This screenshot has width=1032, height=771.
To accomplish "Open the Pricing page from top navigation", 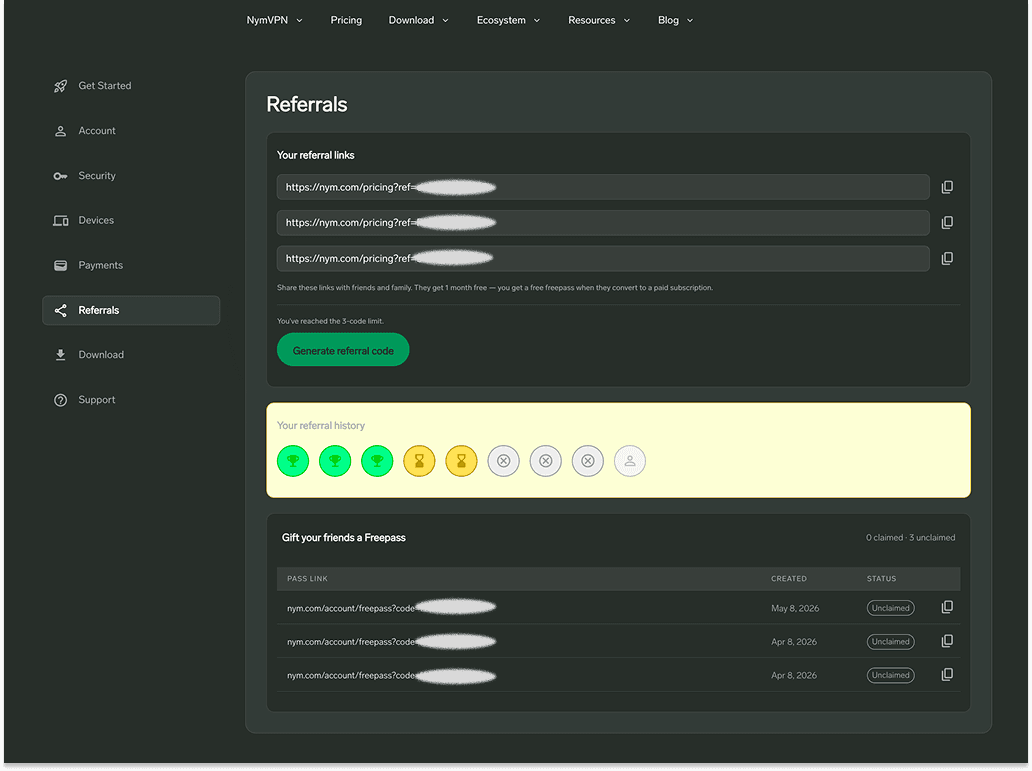I will (x=346, y=20).
